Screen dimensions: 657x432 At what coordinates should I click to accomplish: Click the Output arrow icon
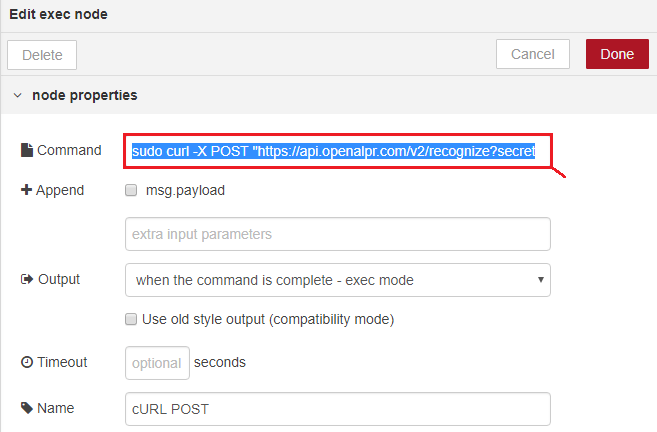[x=27, y=280]
